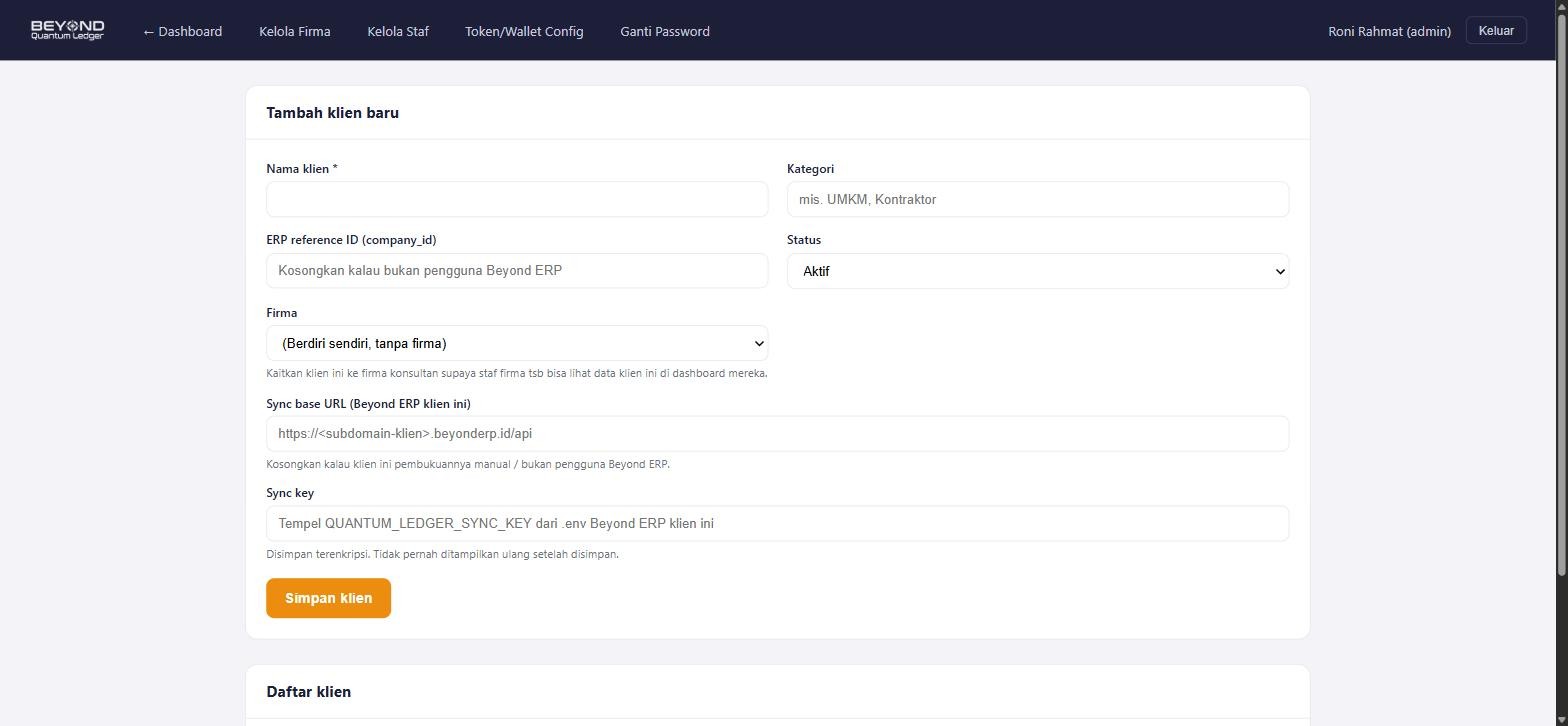Click the ERP reference ID field
Screen dimensions: 1568x726
tap(517, 270)
